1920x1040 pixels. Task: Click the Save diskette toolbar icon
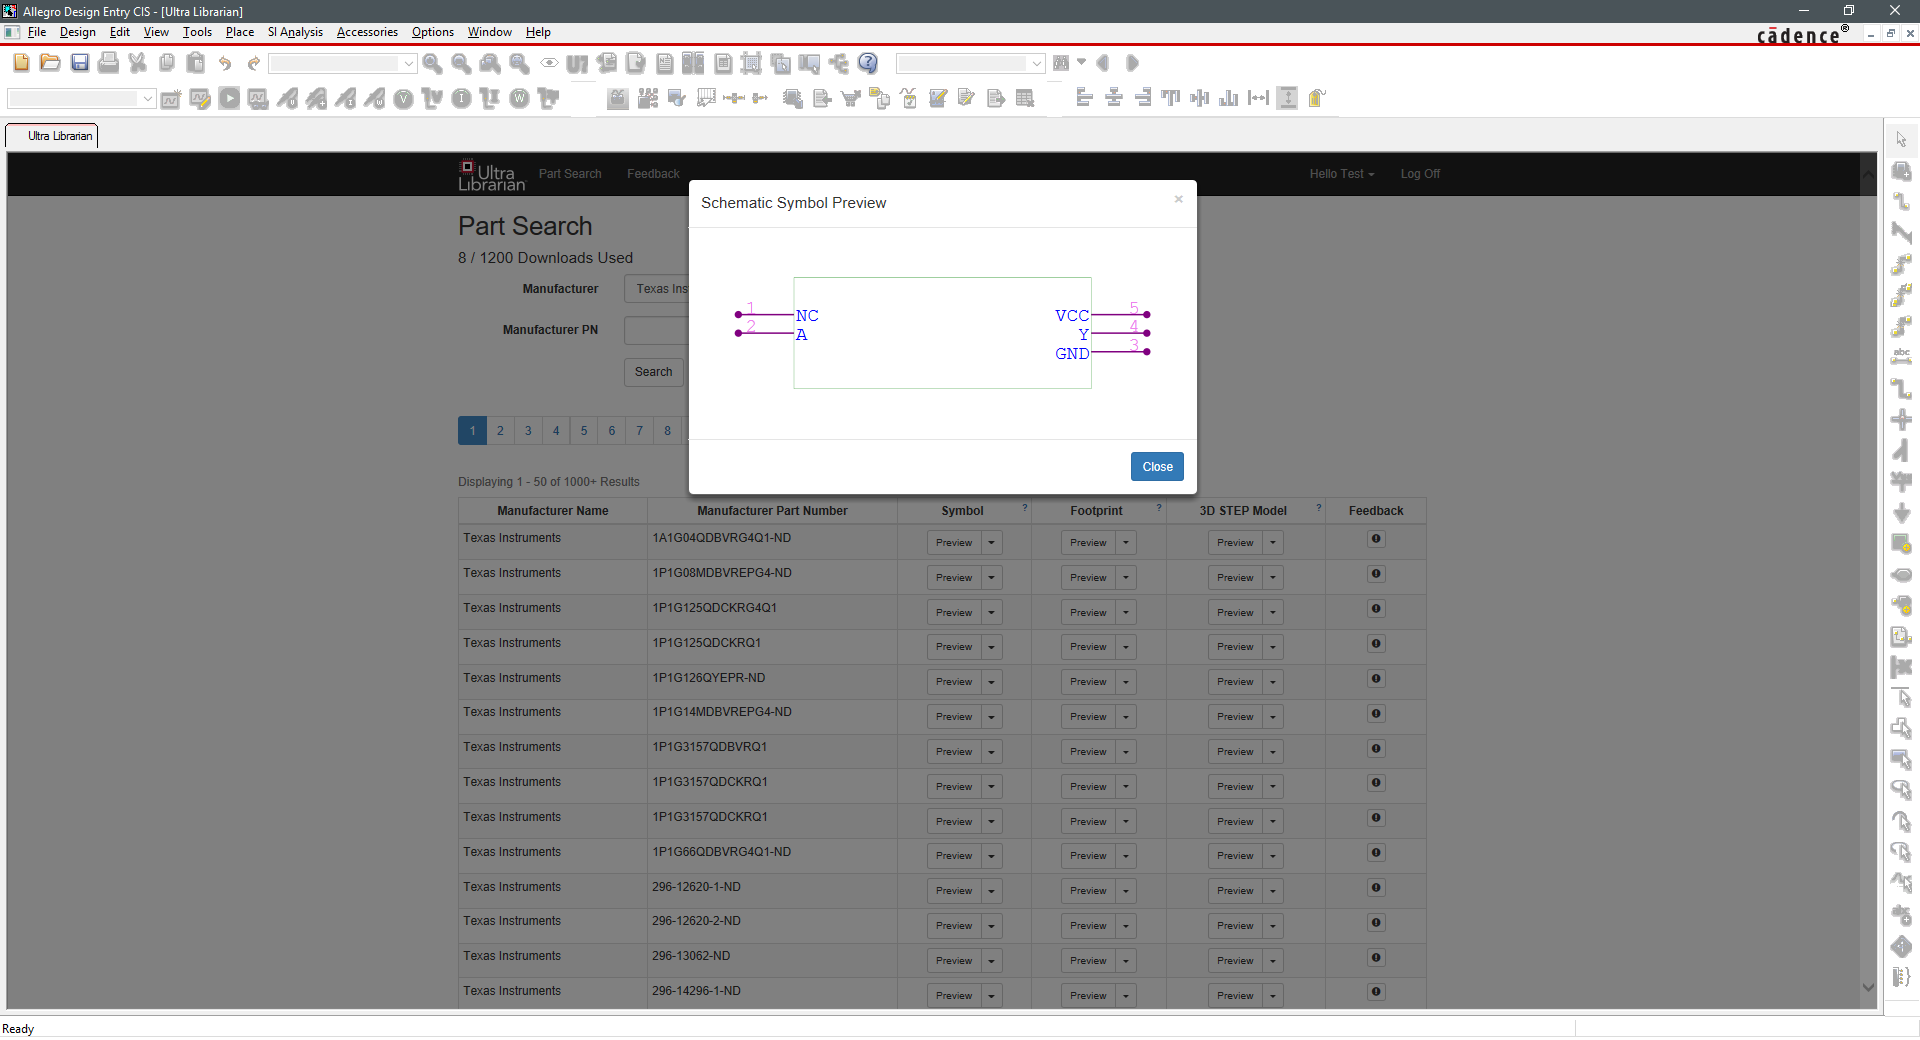[80, 63]
